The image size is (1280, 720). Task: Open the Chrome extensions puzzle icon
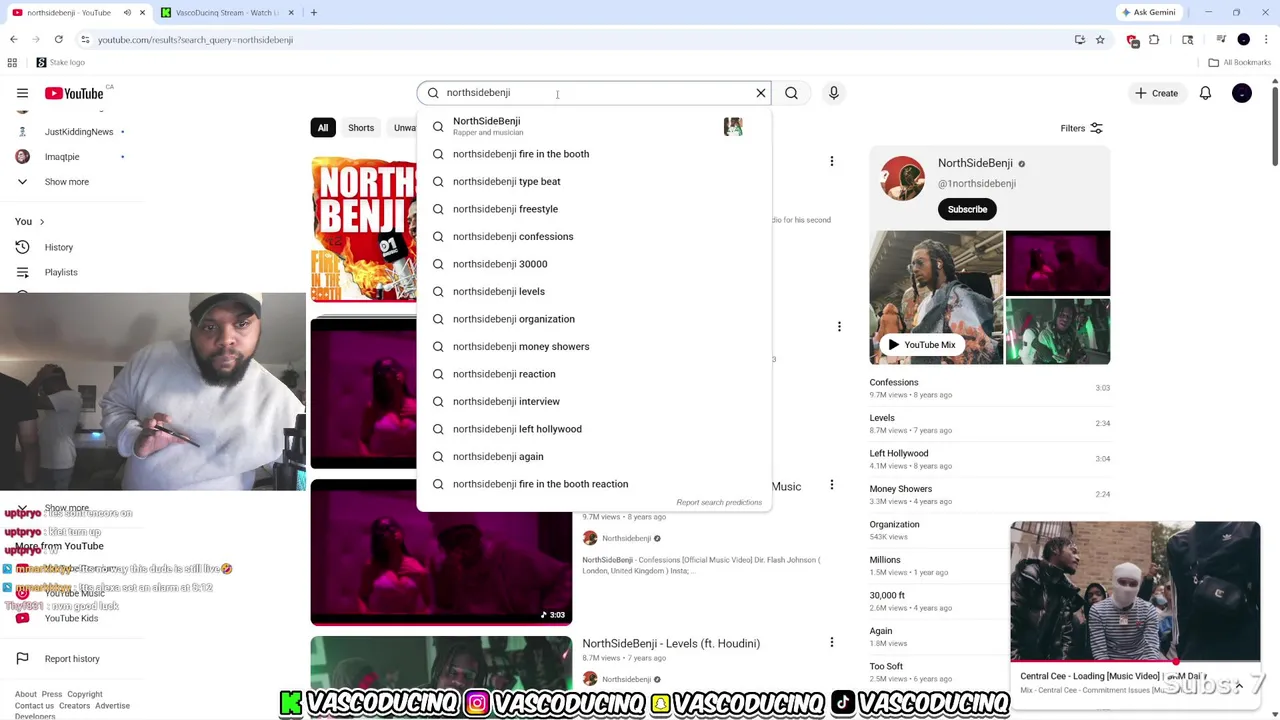tap(1154, 39)
